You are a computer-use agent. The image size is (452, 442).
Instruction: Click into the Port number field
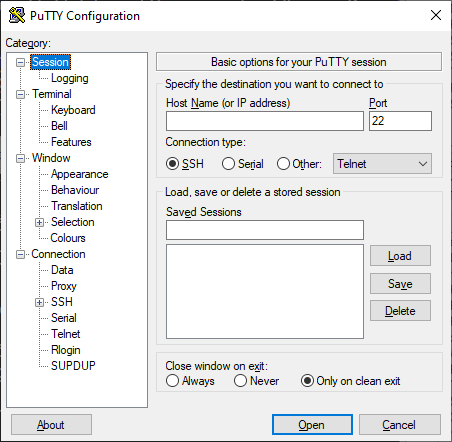click(x=400, y=121)
